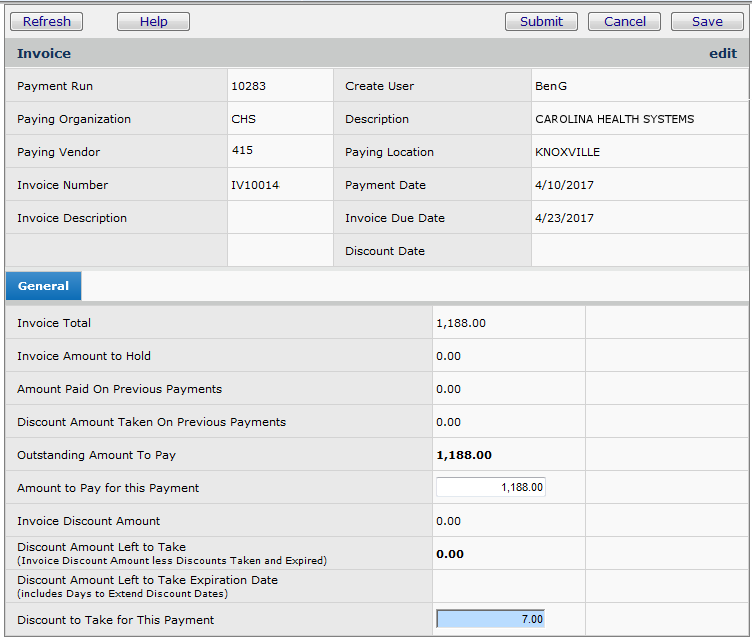The height and width of the screenshot is (642, 752).
Task: Click the CAROLINA HEALTH SYSTEMS description text
Action: (x=614, y=120)
